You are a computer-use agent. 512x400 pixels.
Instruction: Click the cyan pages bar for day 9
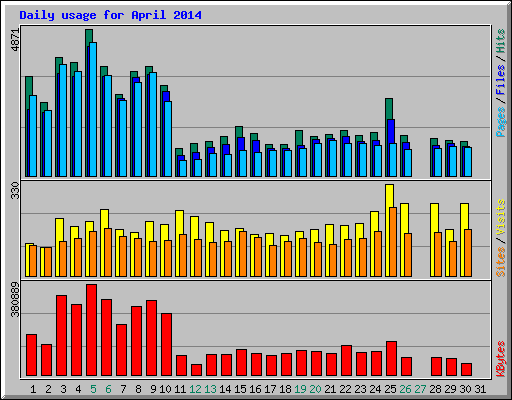(x=153, y=125)
